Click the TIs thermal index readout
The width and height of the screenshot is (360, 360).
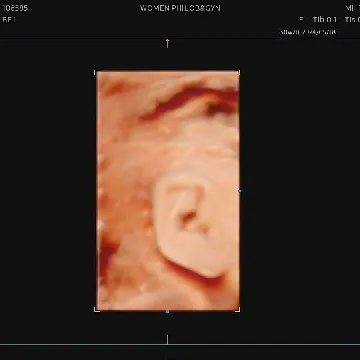[352, 20]
